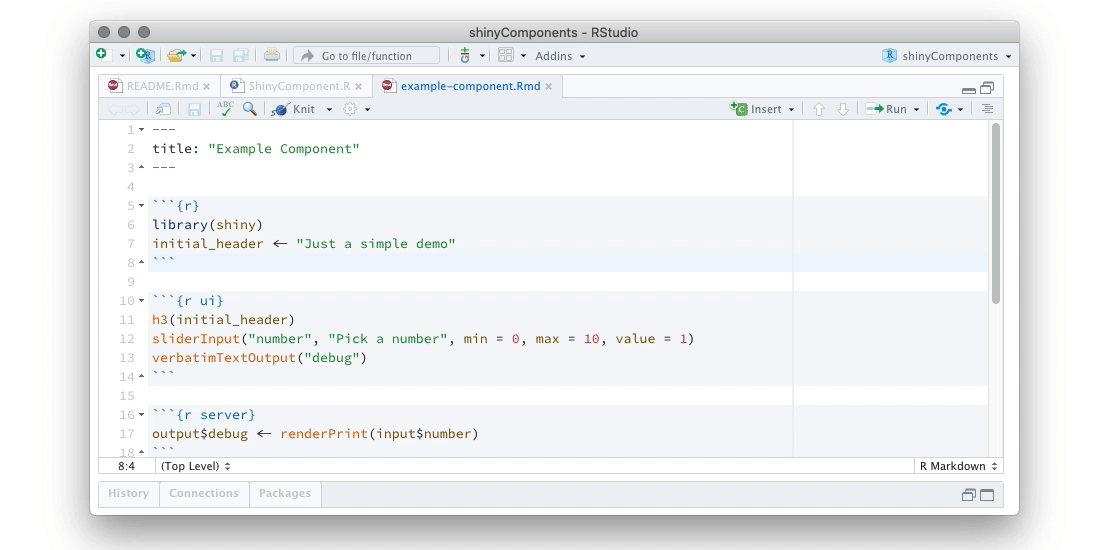Image resolution: width=1100 pixels, height=550 pixels.
Task: Collapse the YAML header fold at line 1
Action: pos(141,130)
